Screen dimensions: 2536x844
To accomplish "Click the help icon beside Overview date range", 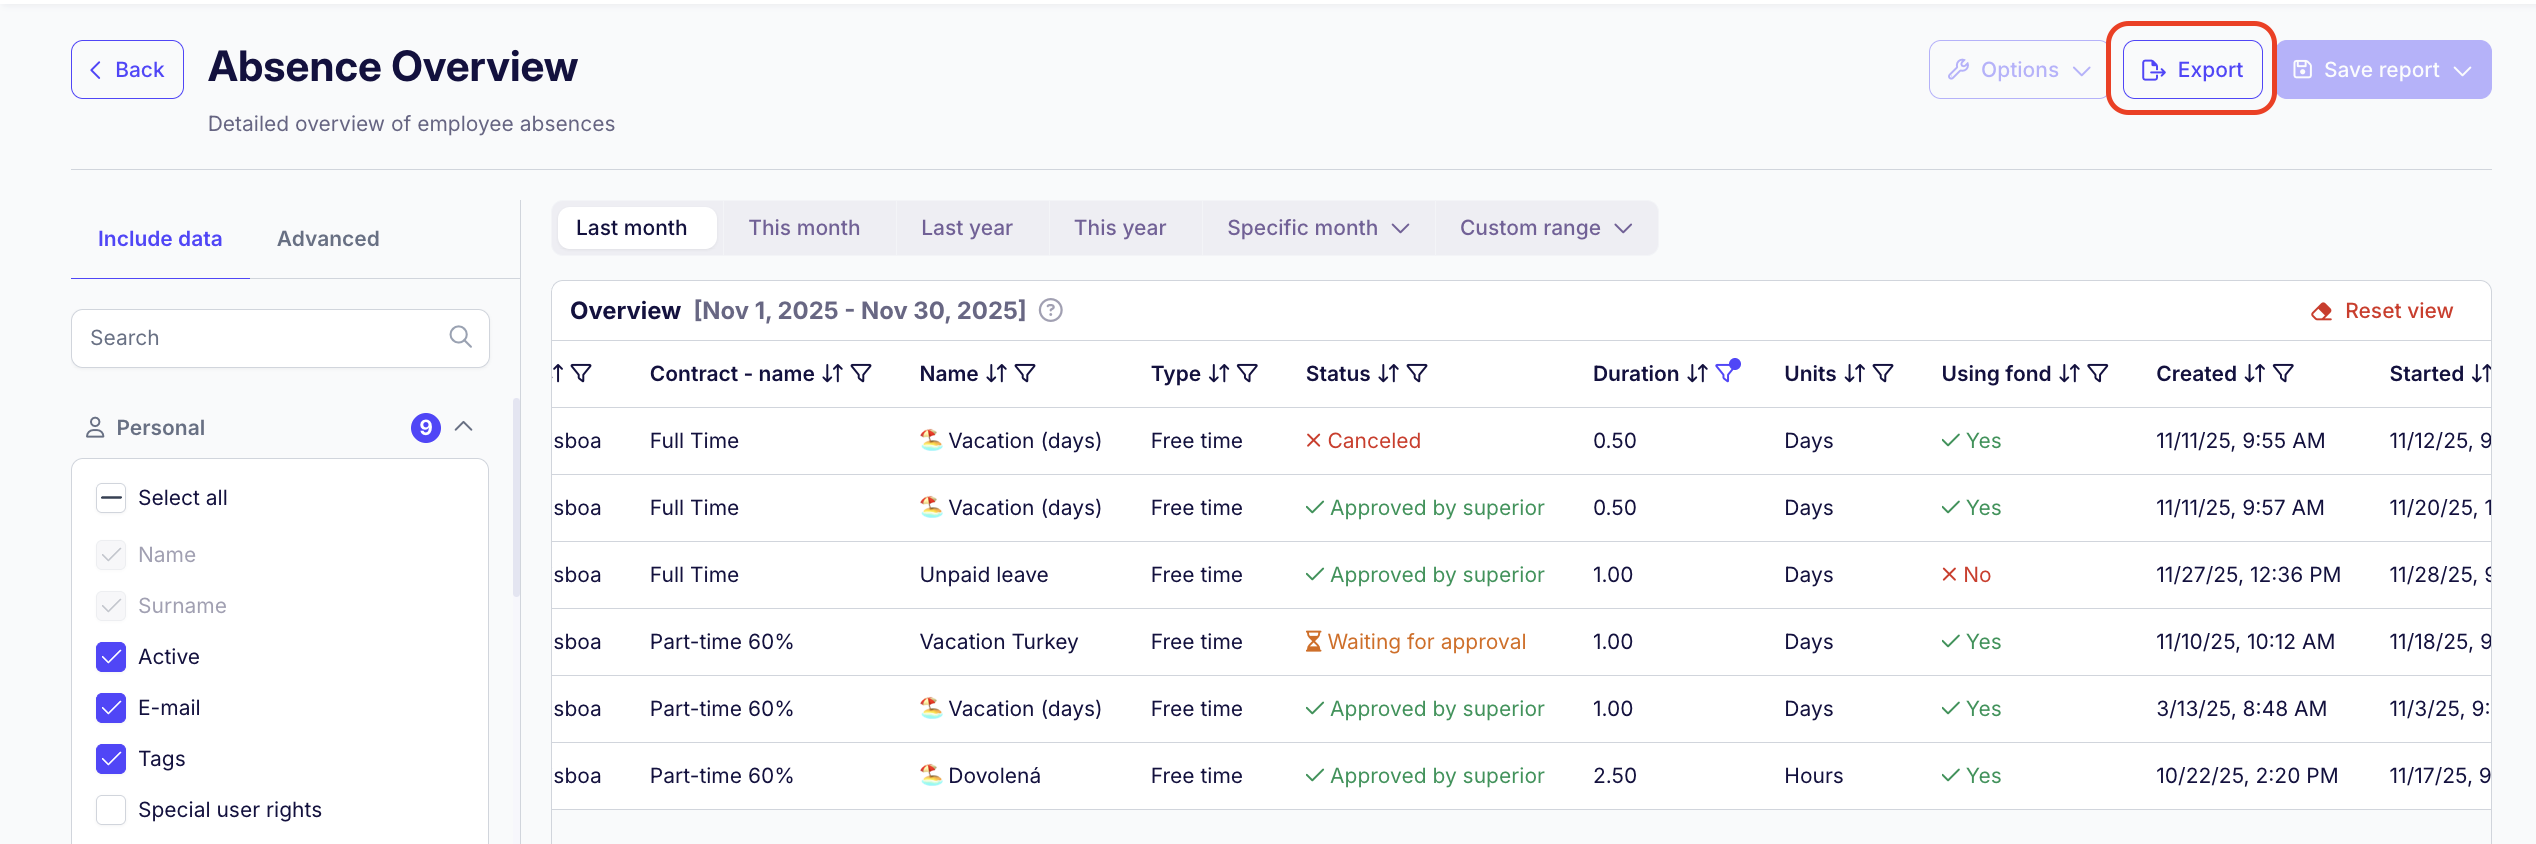I will point(1050,311).
